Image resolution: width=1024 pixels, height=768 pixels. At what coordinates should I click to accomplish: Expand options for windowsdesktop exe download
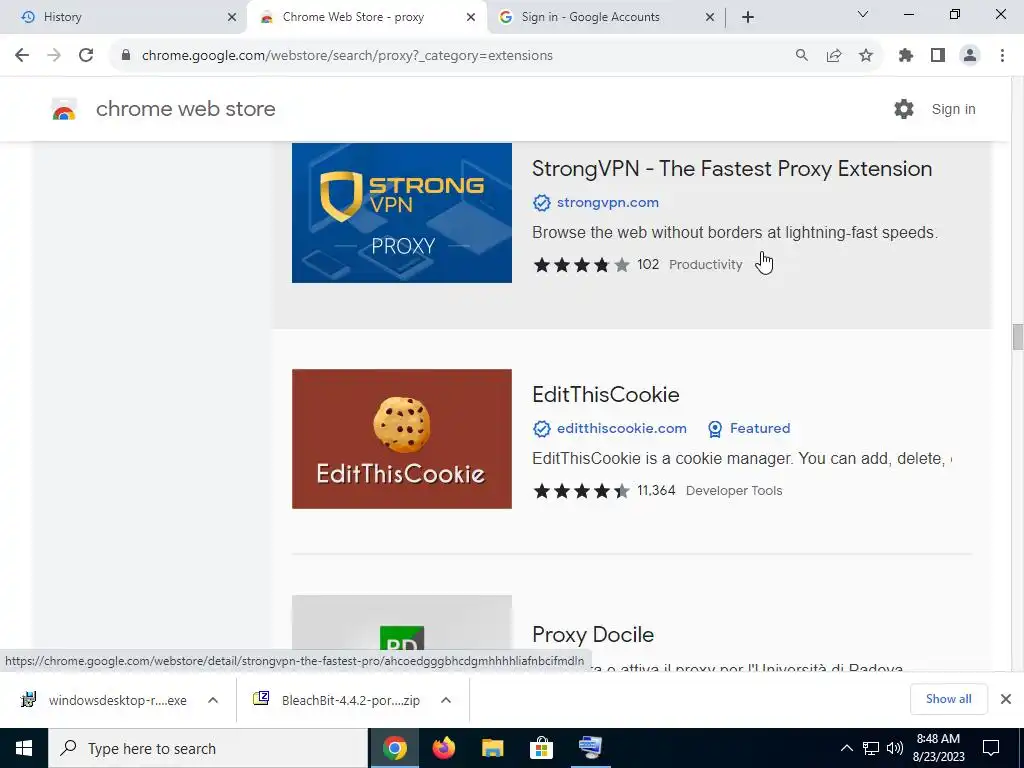(213, 700)
